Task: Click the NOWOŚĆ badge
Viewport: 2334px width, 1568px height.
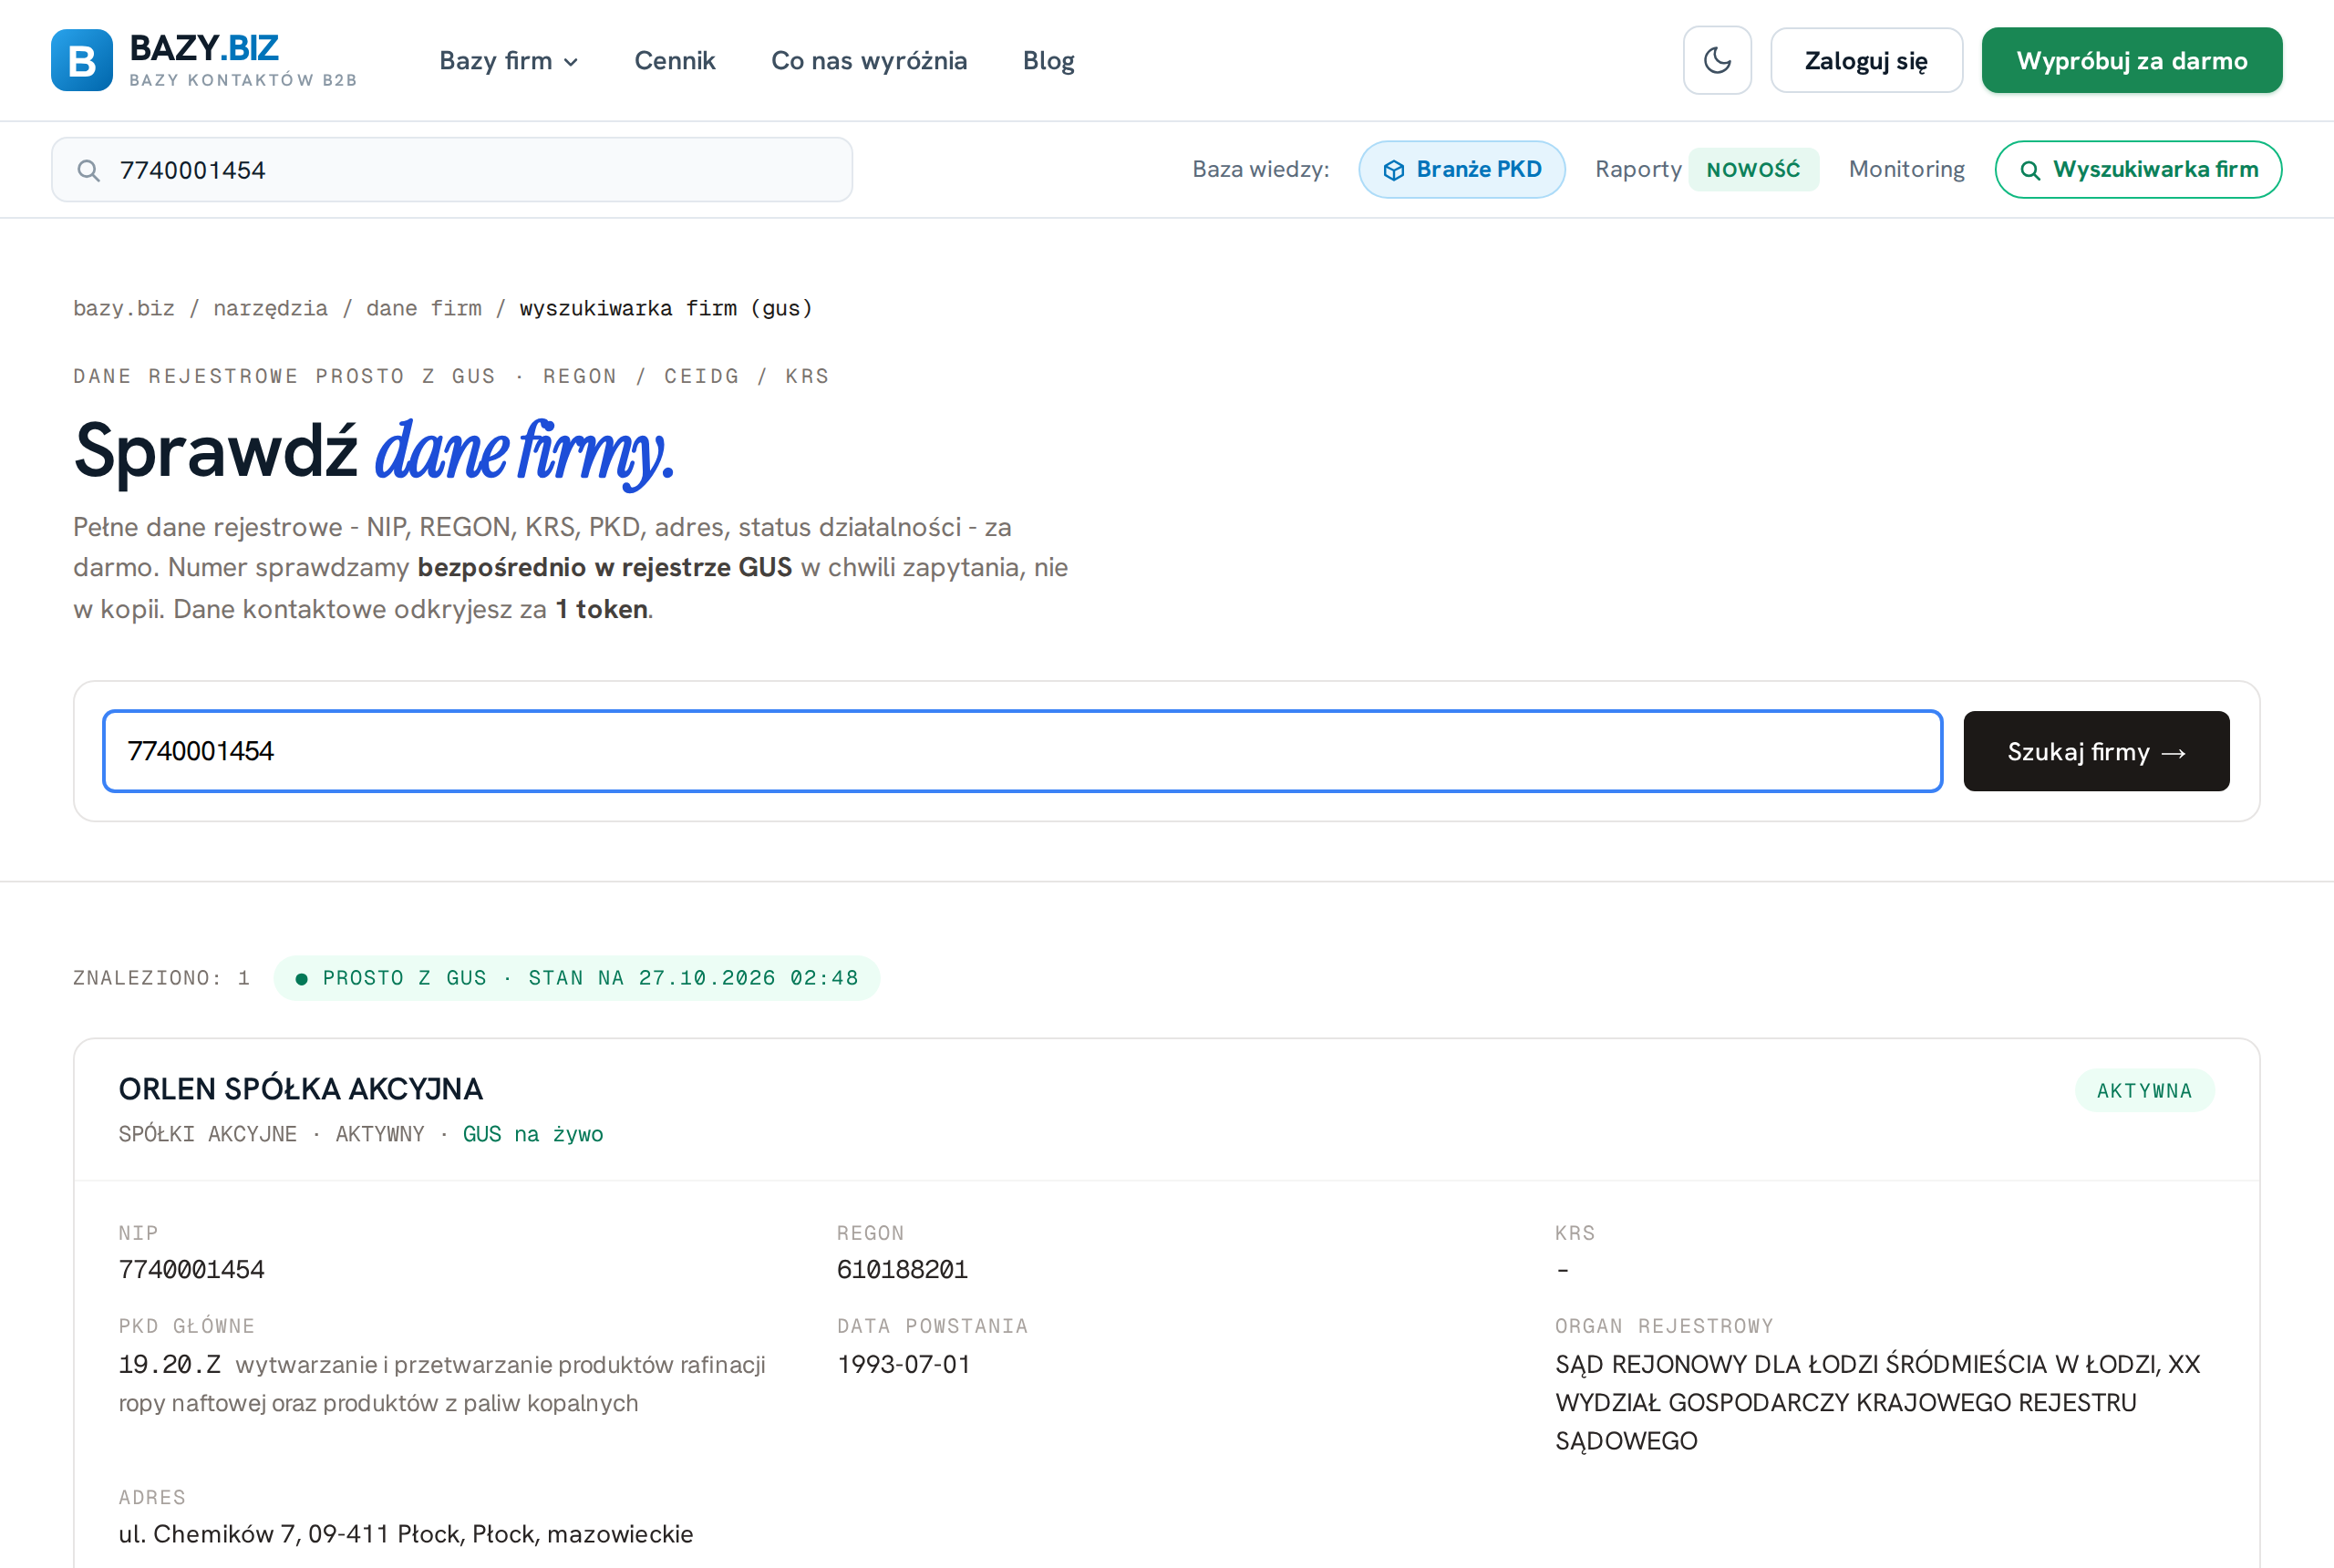Action: coord(1753,169)
